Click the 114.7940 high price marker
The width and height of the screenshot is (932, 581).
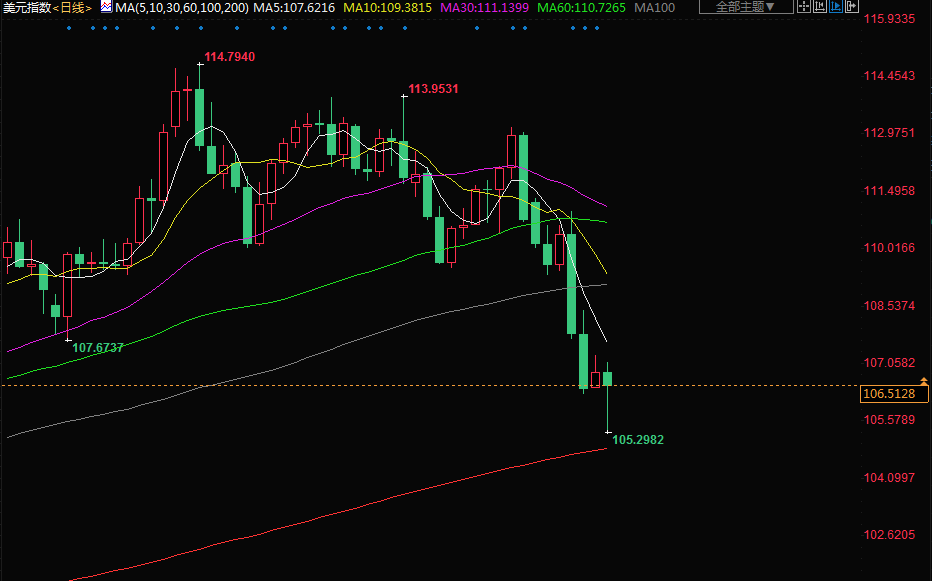coord(229,57)
